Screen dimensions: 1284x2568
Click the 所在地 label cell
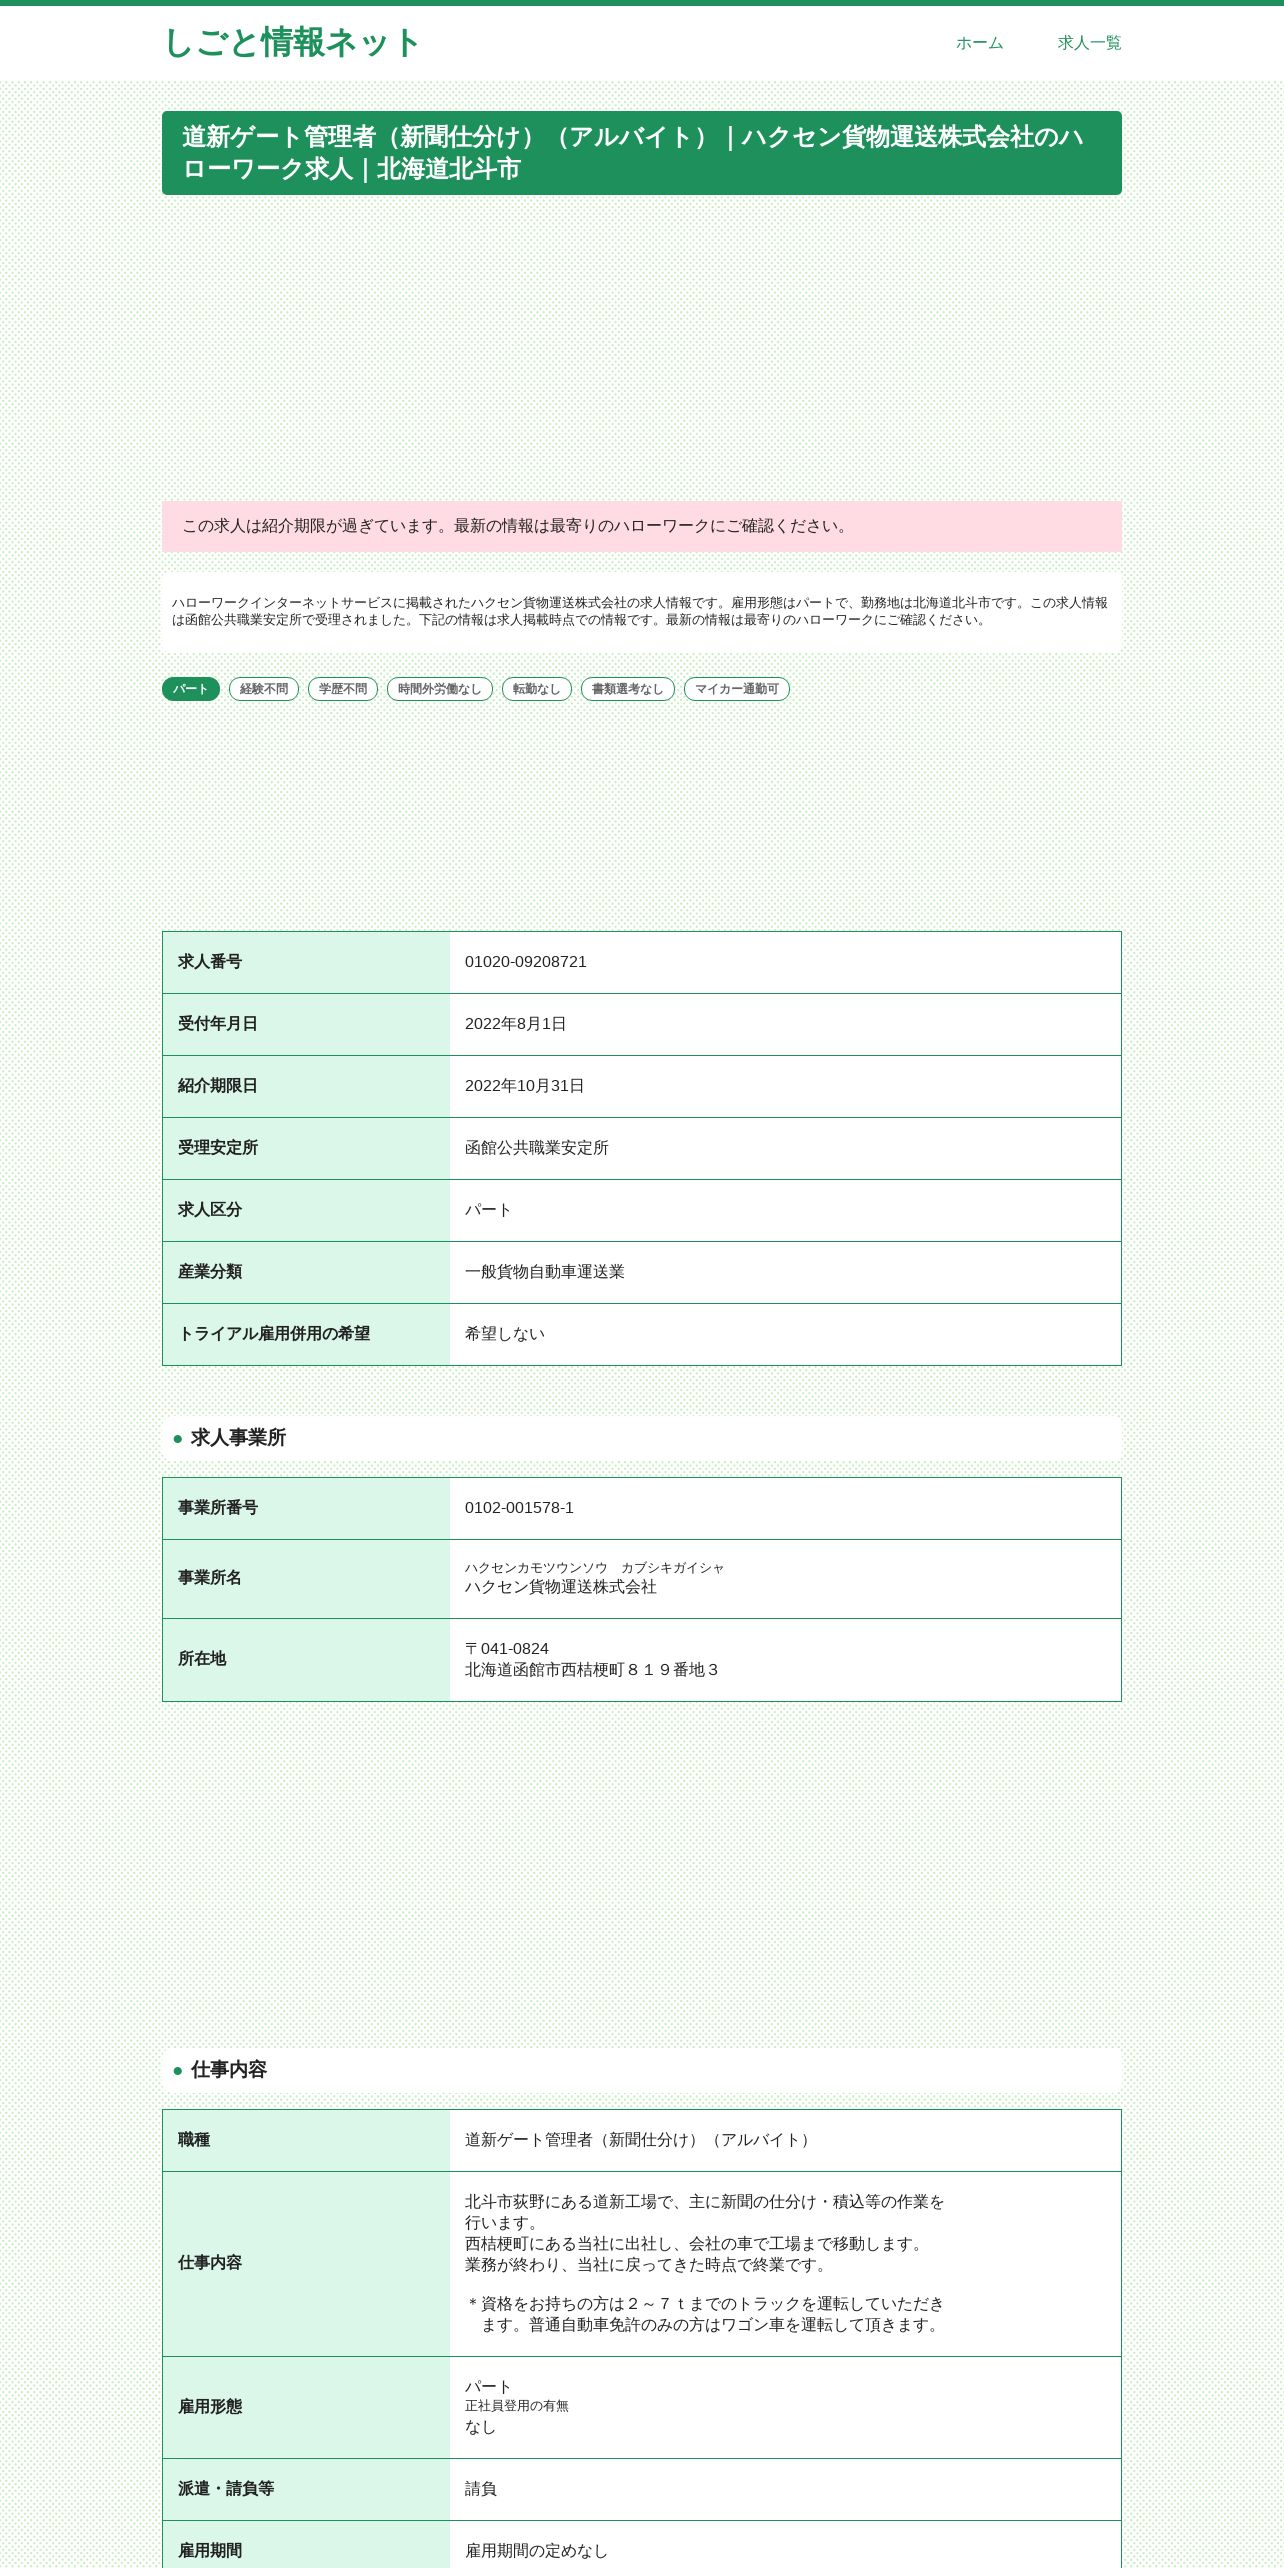tap(306, 1660)
